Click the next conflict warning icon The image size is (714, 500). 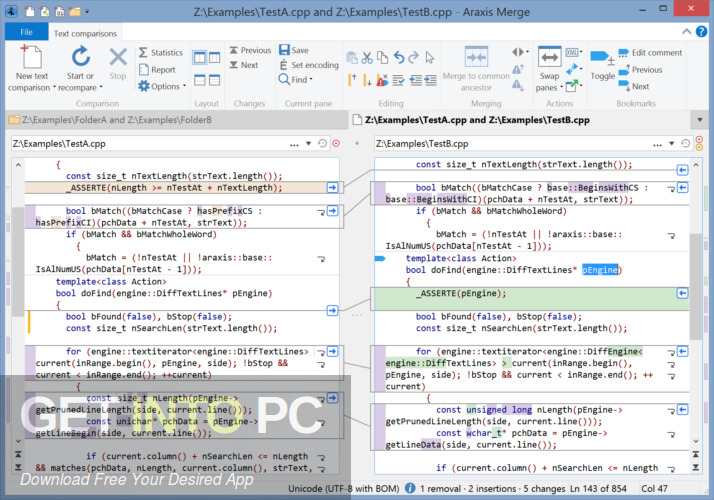[517, 85]
